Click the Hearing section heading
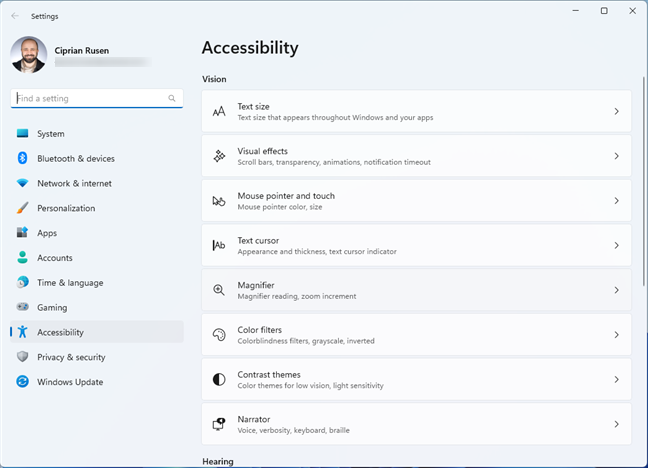The image size is (648, 468). click(218, 461)
